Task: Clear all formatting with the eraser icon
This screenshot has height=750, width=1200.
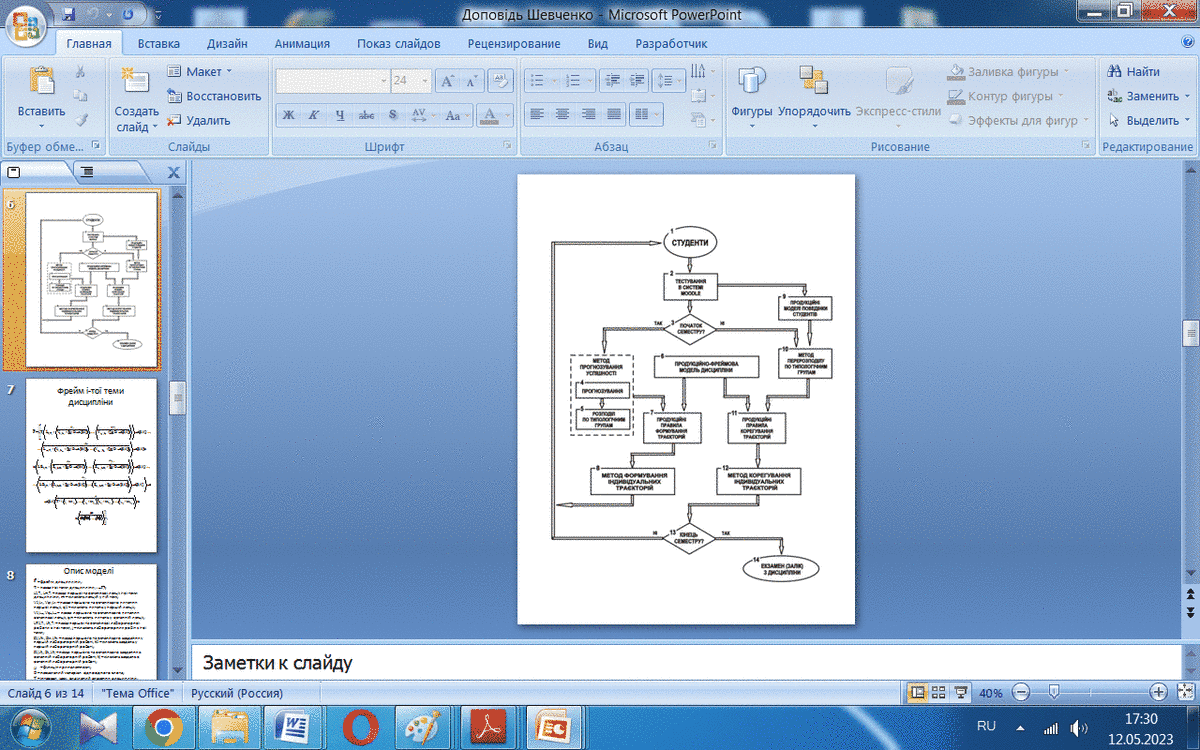Action: [499, 81]
